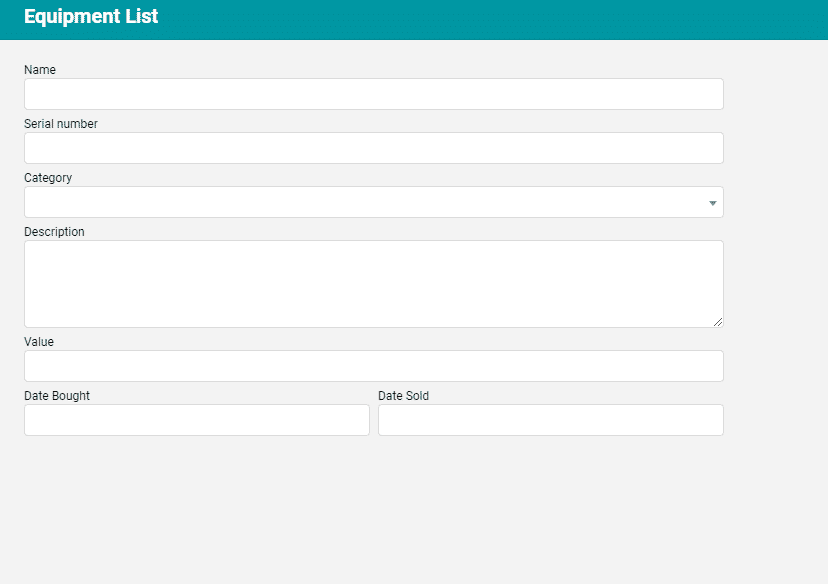The image size is (828, 584).
Task: Click the Serial number label
Action: tap(61, 124)
